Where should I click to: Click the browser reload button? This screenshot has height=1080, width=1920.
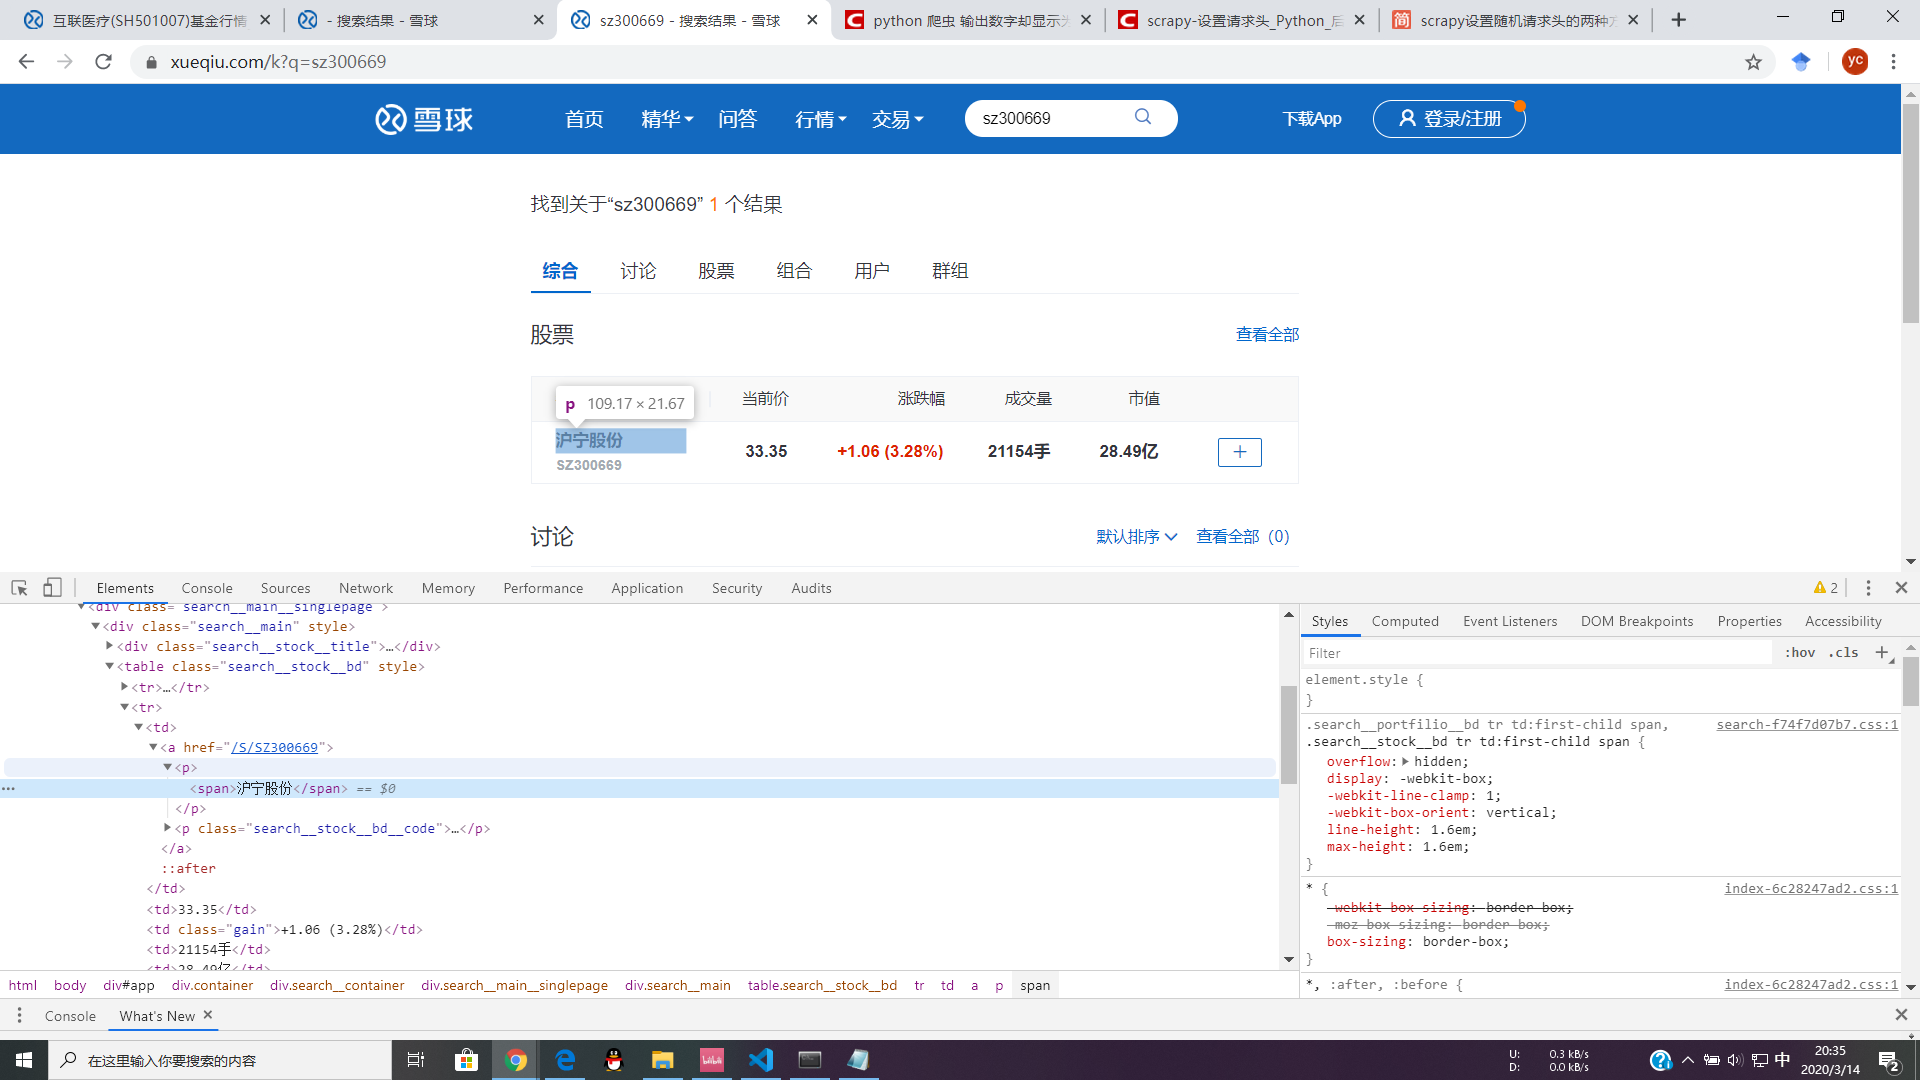click(103, 62)
